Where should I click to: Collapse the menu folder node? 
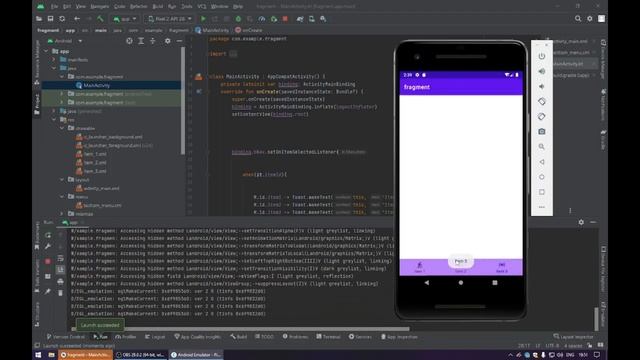pos(62,197)
